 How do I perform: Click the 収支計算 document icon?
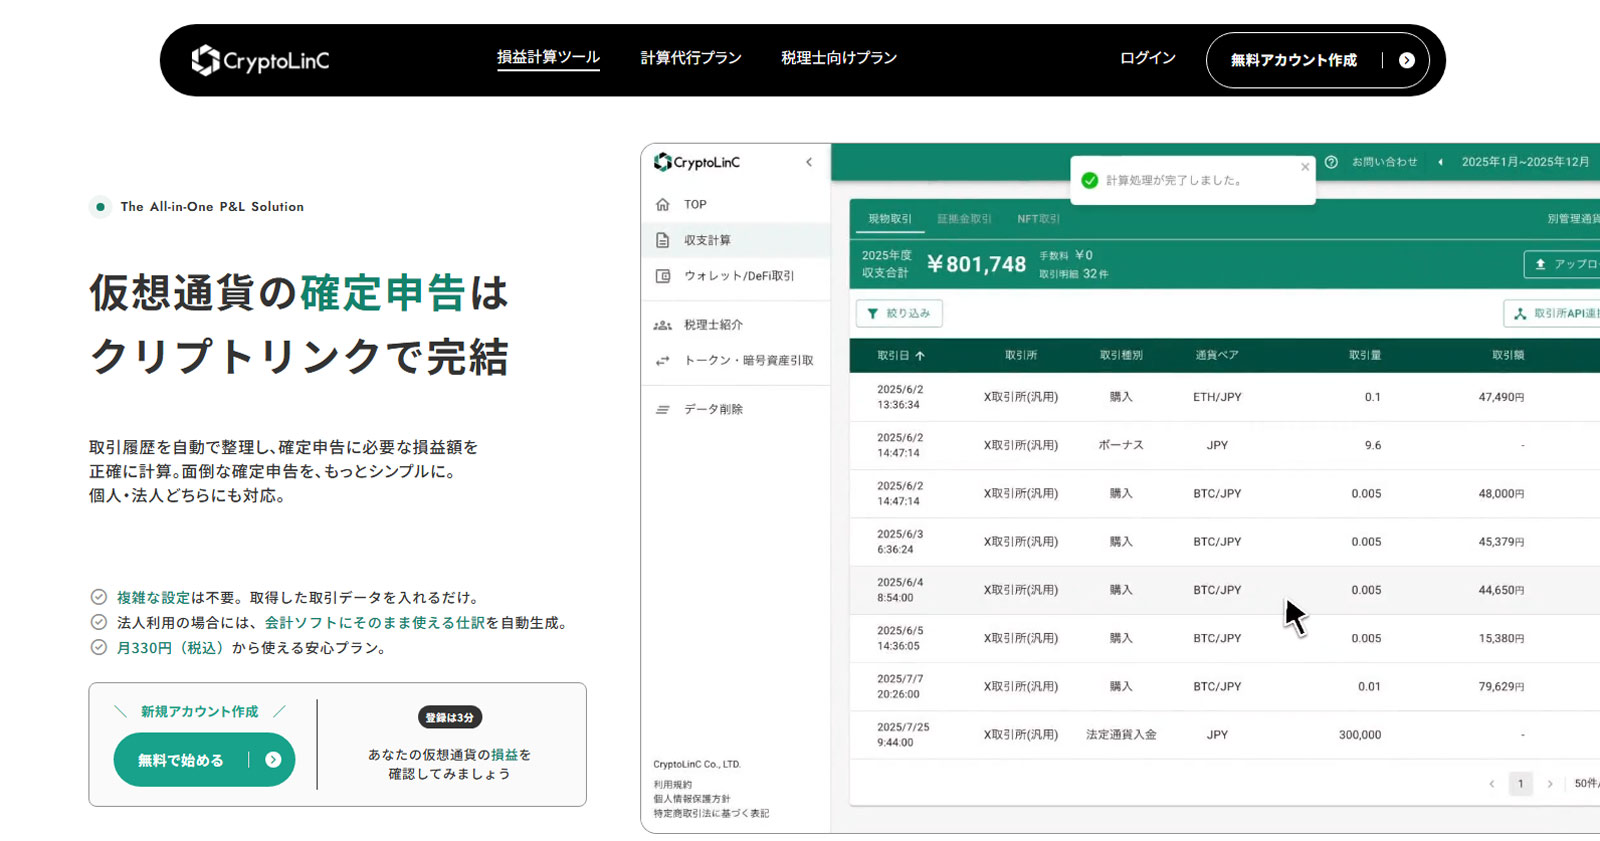[662, 240]
